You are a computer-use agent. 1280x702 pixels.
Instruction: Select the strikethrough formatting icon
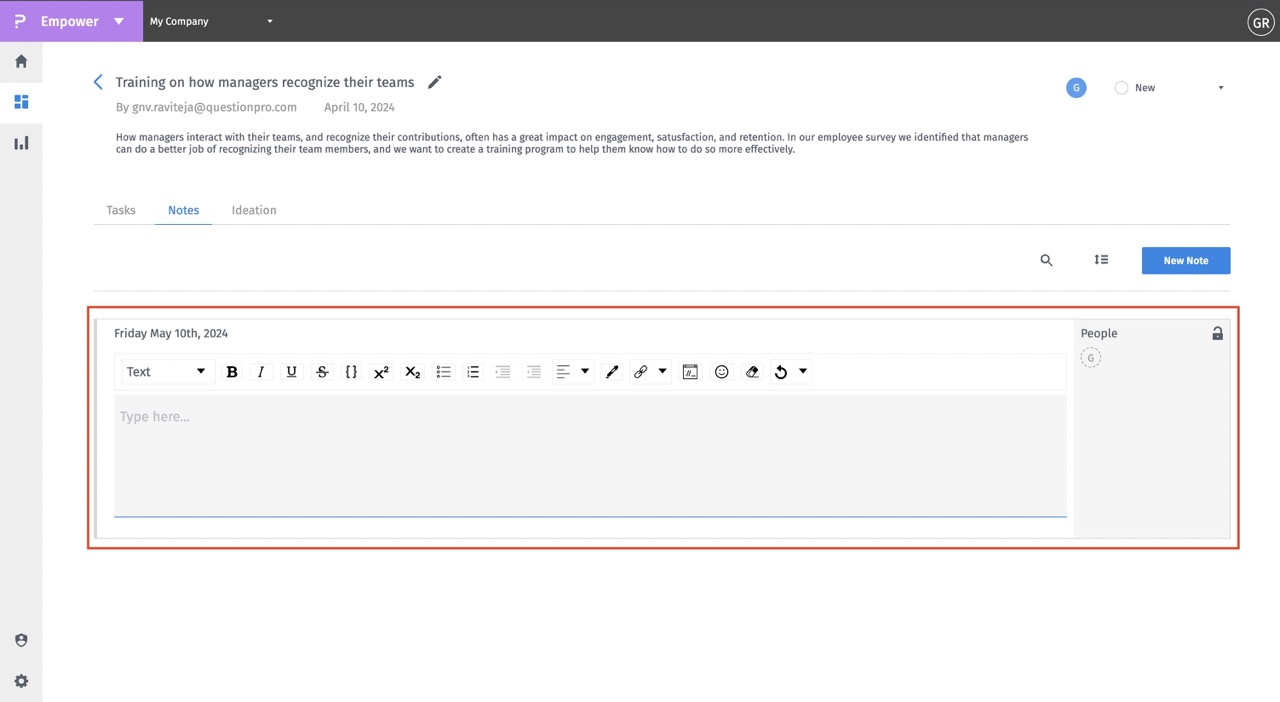322,371
